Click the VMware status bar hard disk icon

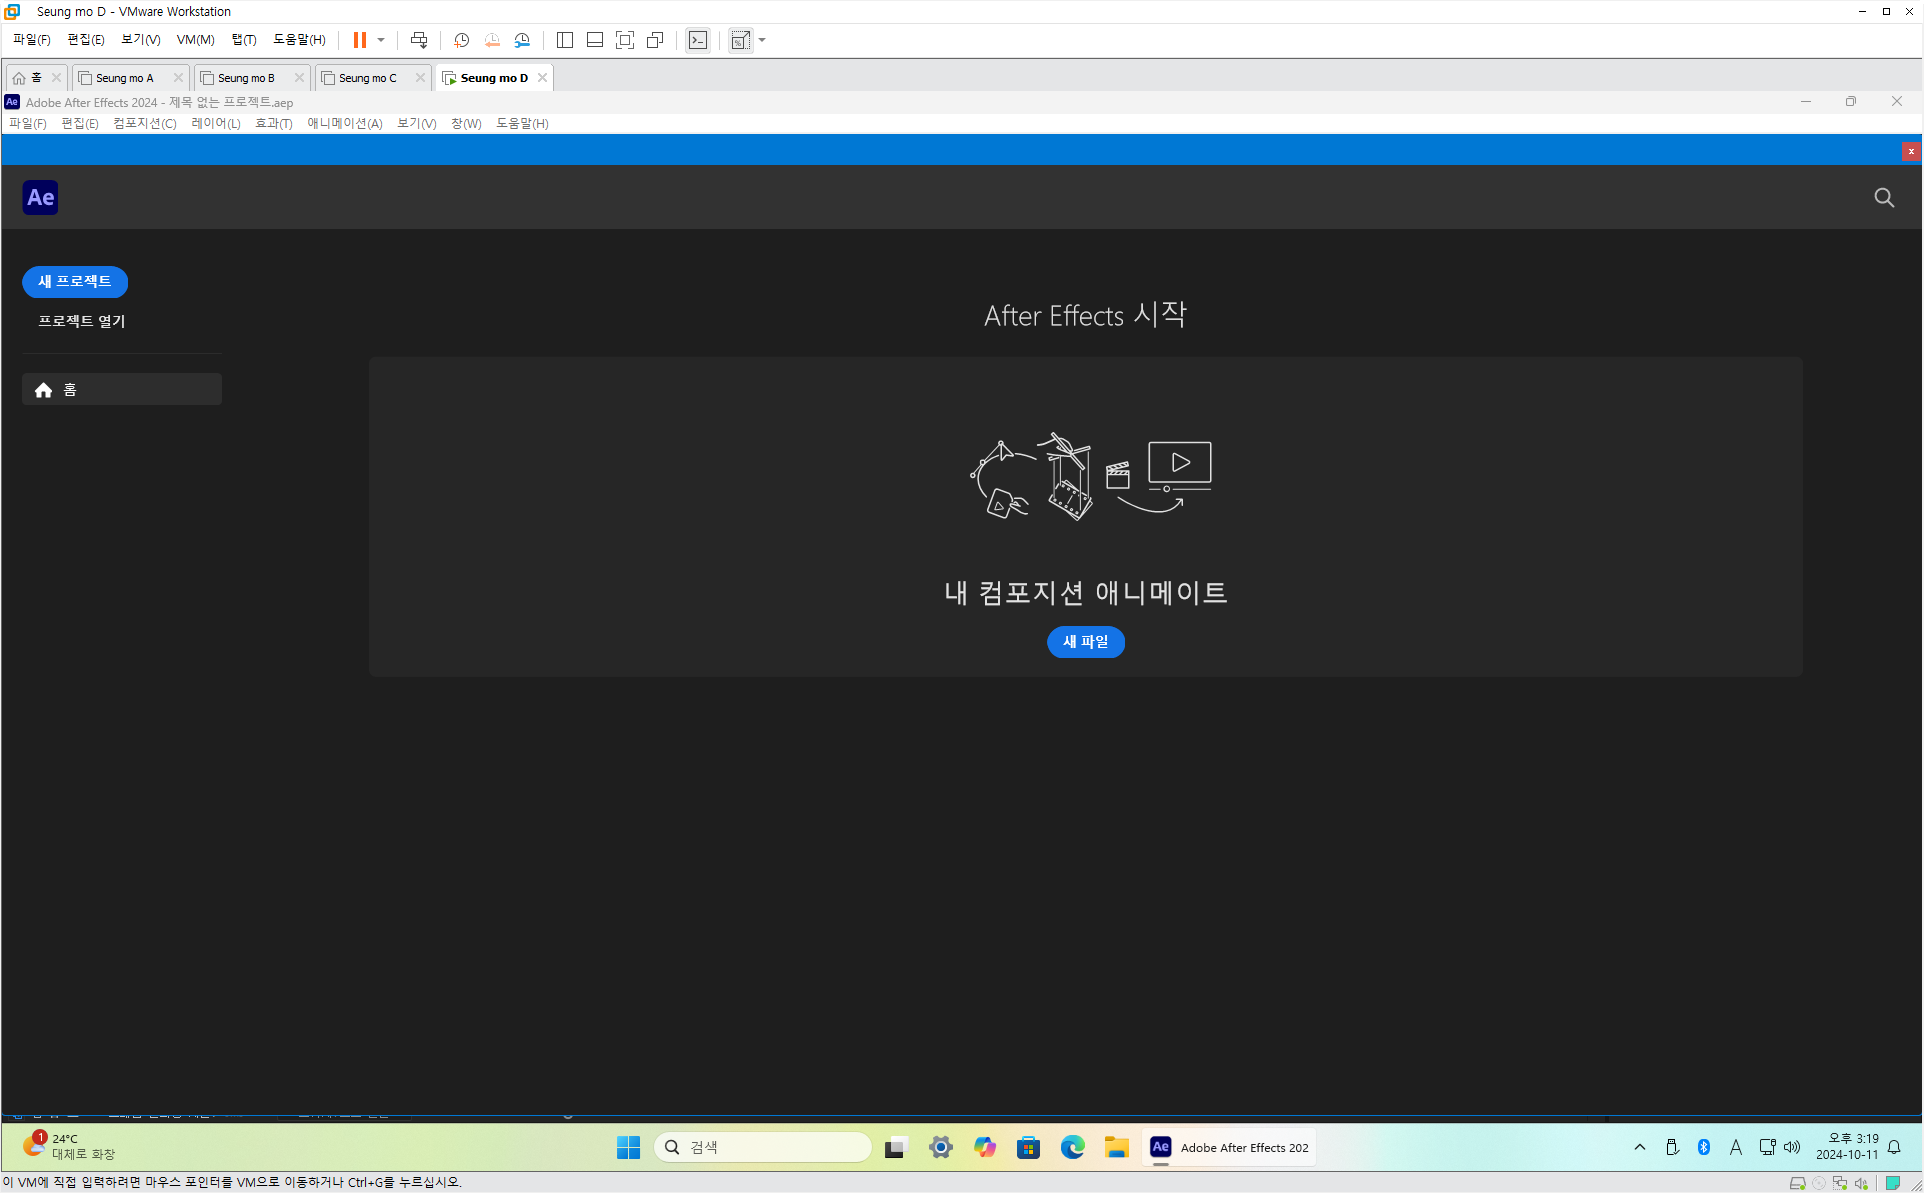pos(1797,1183)
